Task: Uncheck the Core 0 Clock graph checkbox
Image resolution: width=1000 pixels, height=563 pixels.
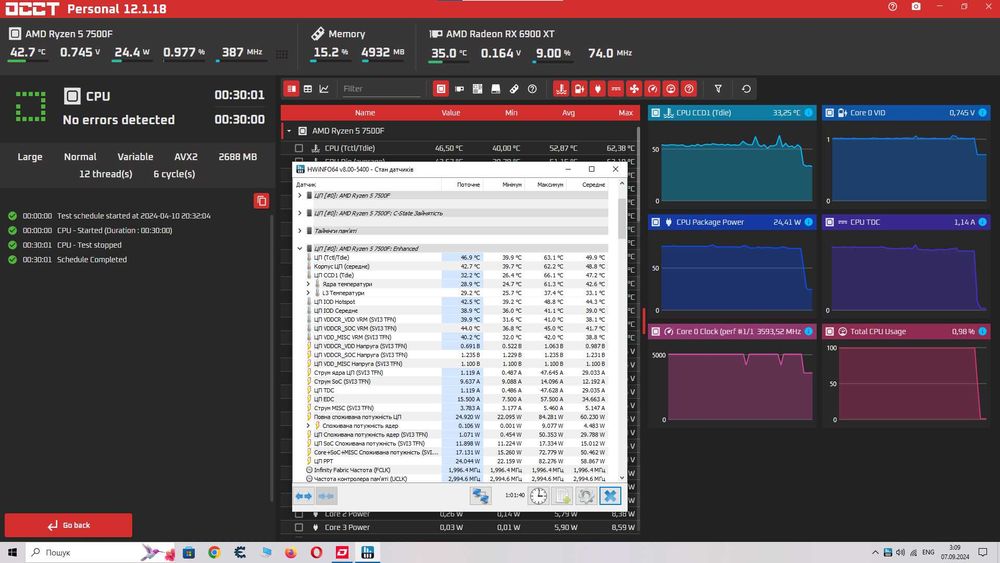Action: [655, 332]
